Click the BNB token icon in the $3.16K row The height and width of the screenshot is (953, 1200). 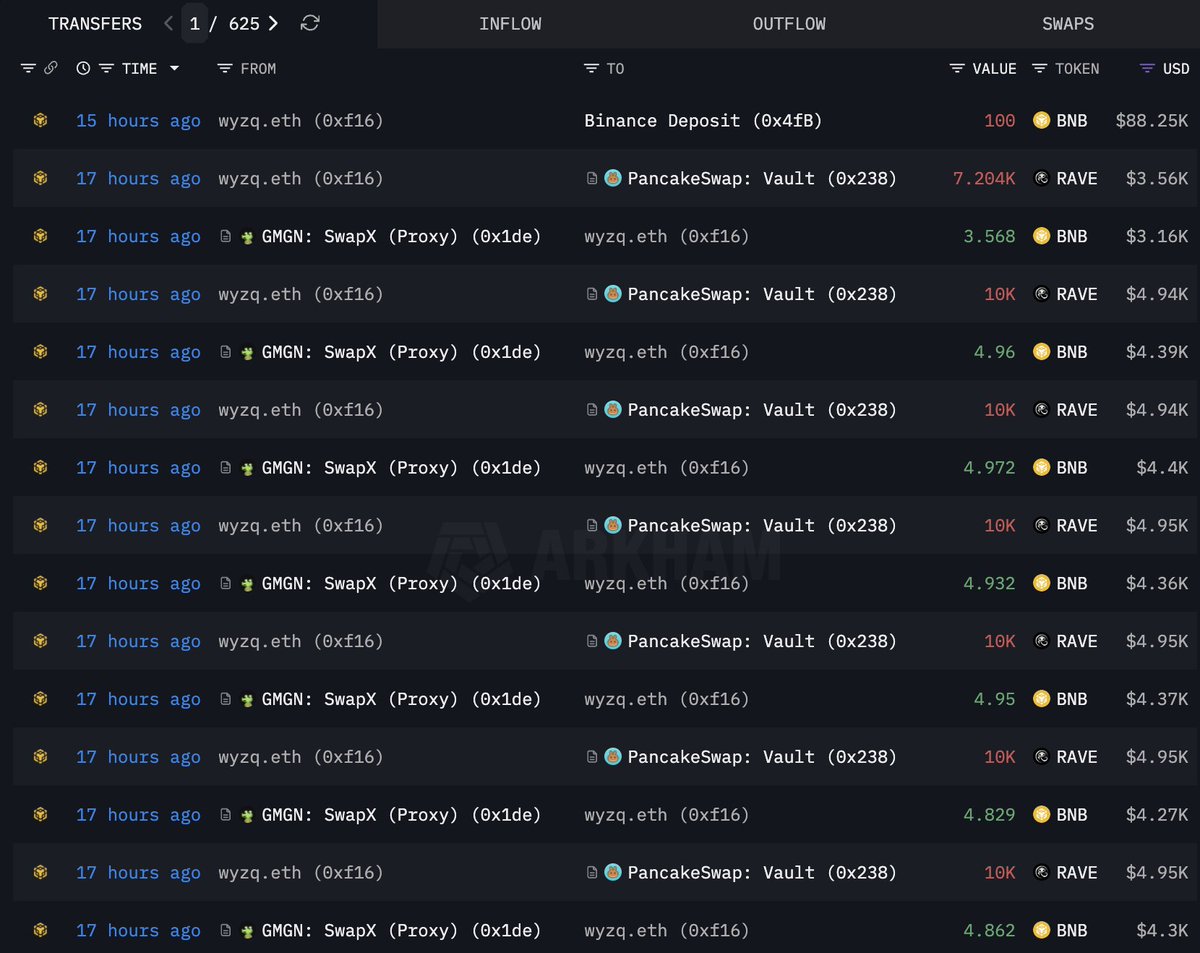click(x=1041, y=236)
